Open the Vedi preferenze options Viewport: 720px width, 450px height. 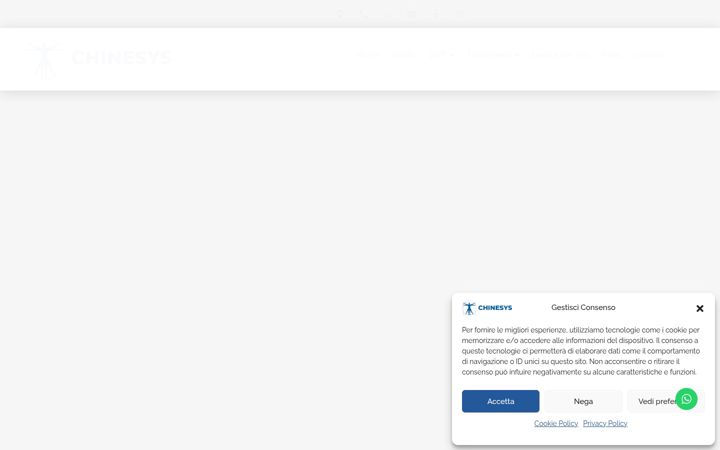(x=658, y=401)
